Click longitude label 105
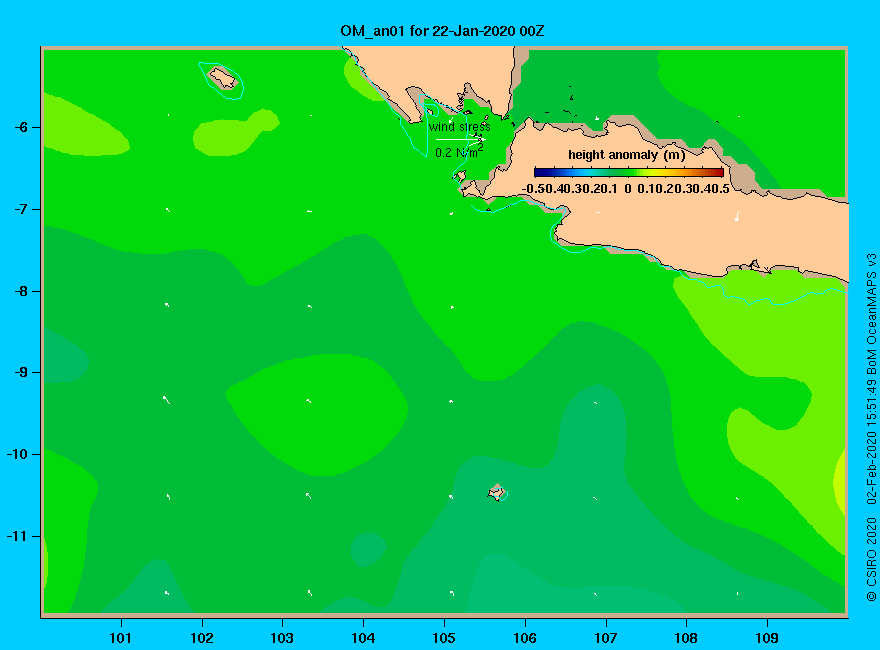880x650 pixels. click(x=444, y=638)
